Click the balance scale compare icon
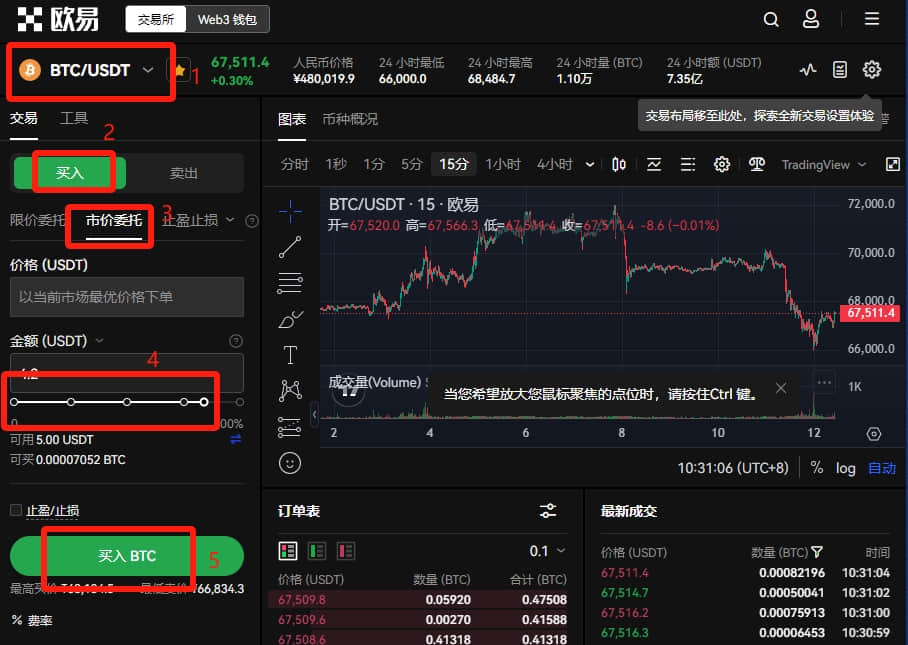Viewport: 908px width, 645px height. coord(756,165)
